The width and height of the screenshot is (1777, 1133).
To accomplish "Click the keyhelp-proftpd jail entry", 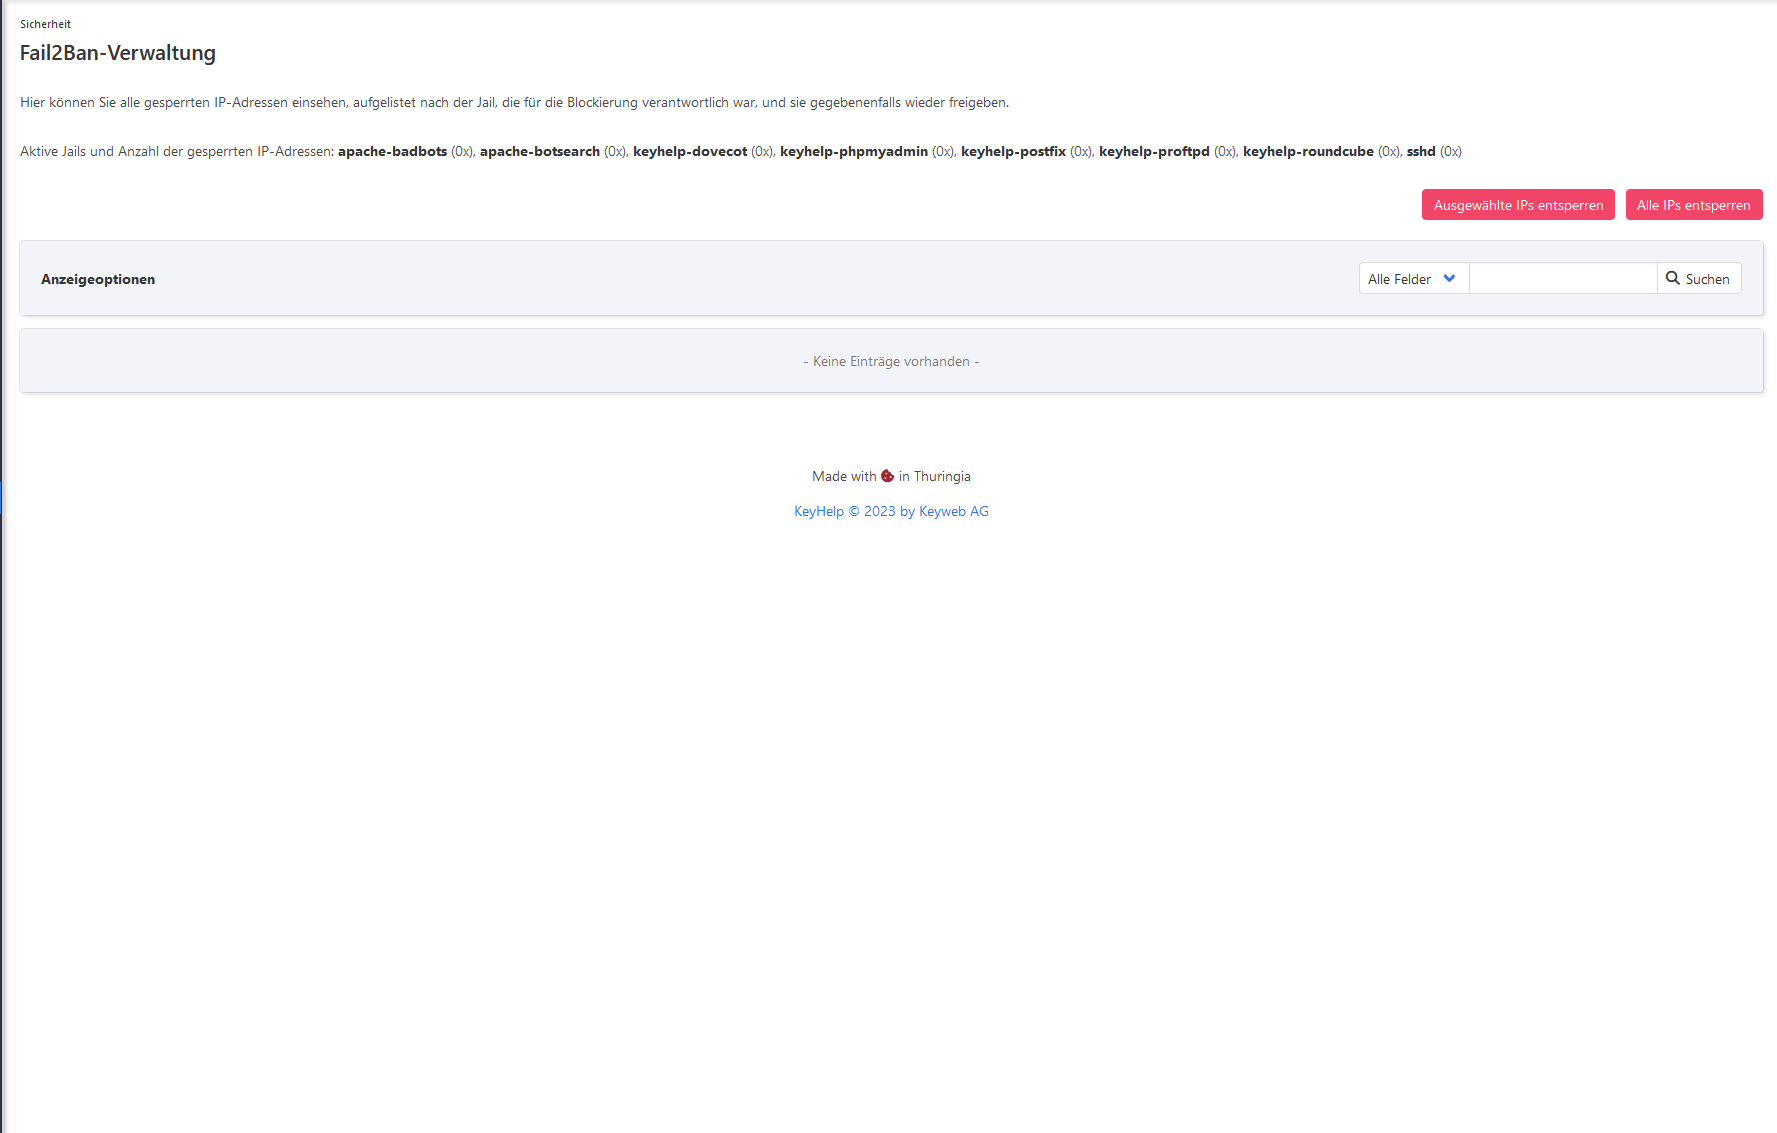I will (x=1154, y=152).
